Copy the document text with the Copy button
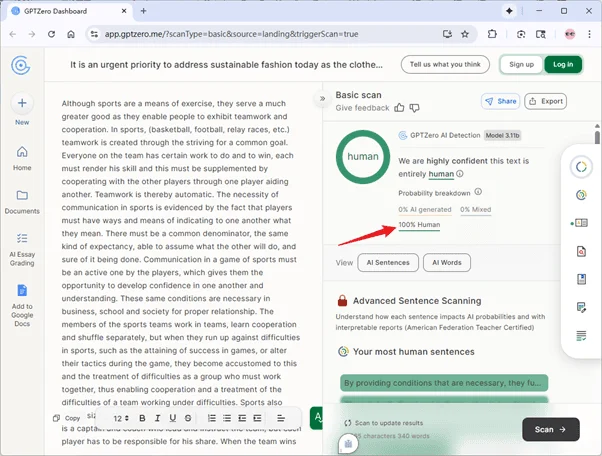 [x=67, y=418]
